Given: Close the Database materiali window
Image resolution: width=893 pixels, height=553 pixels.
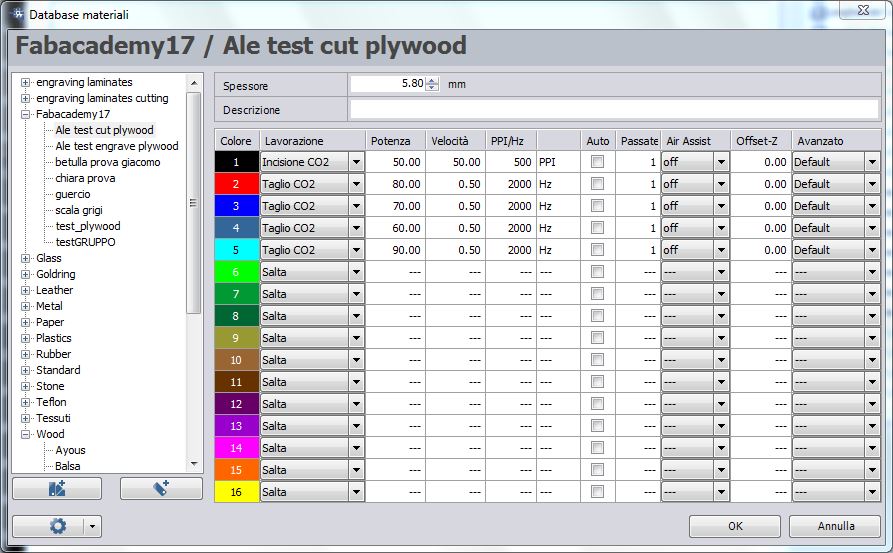Looking at the screenshot, I should (862, 10).
